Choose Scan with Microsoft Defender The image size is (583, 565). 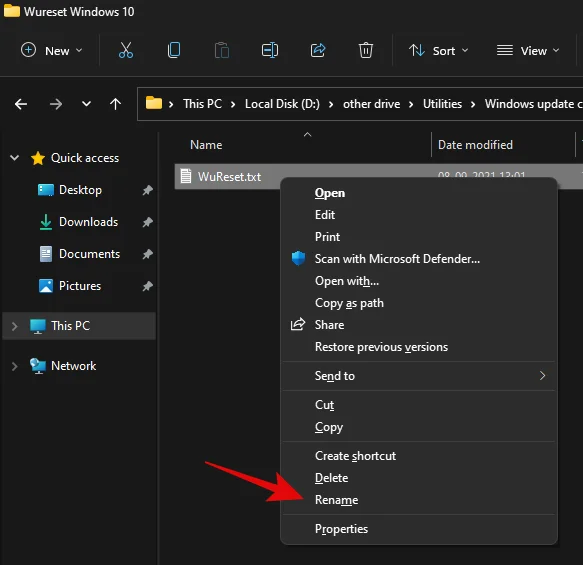(x=418, y=259)
